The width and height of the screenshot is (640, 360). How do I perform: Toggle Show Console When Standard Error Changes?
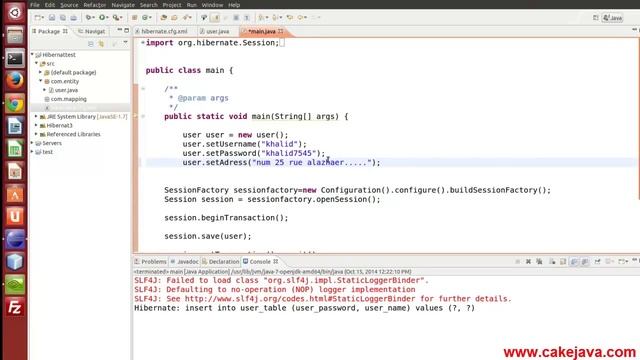point(585,261)
